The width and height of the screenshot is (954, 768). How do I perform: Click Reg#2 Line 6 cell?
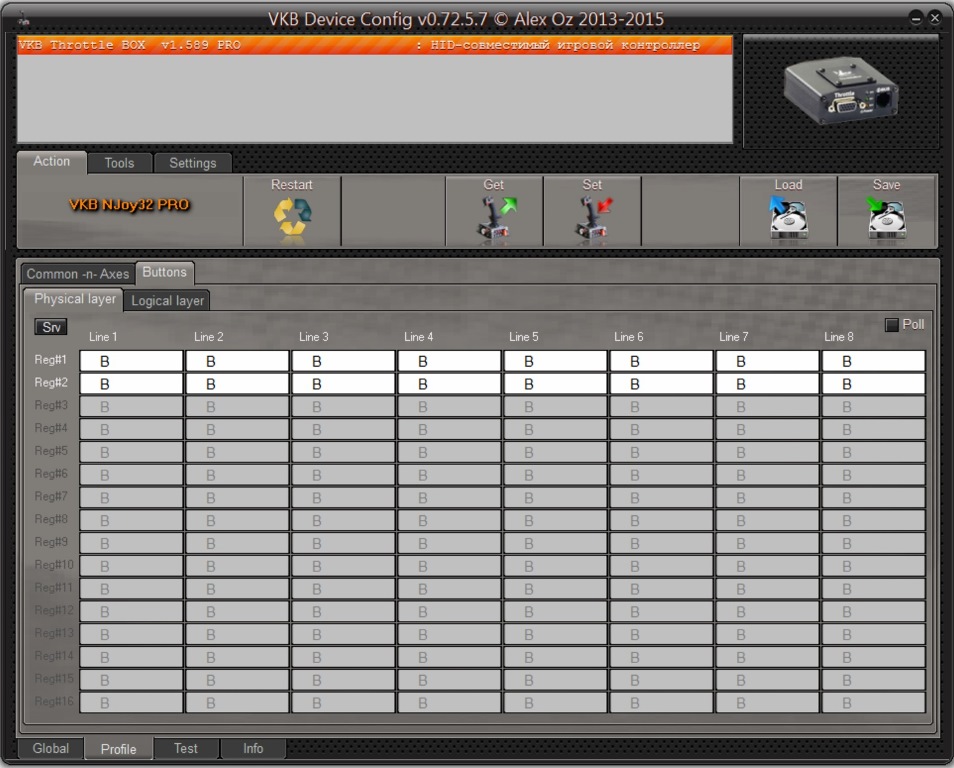661,384
